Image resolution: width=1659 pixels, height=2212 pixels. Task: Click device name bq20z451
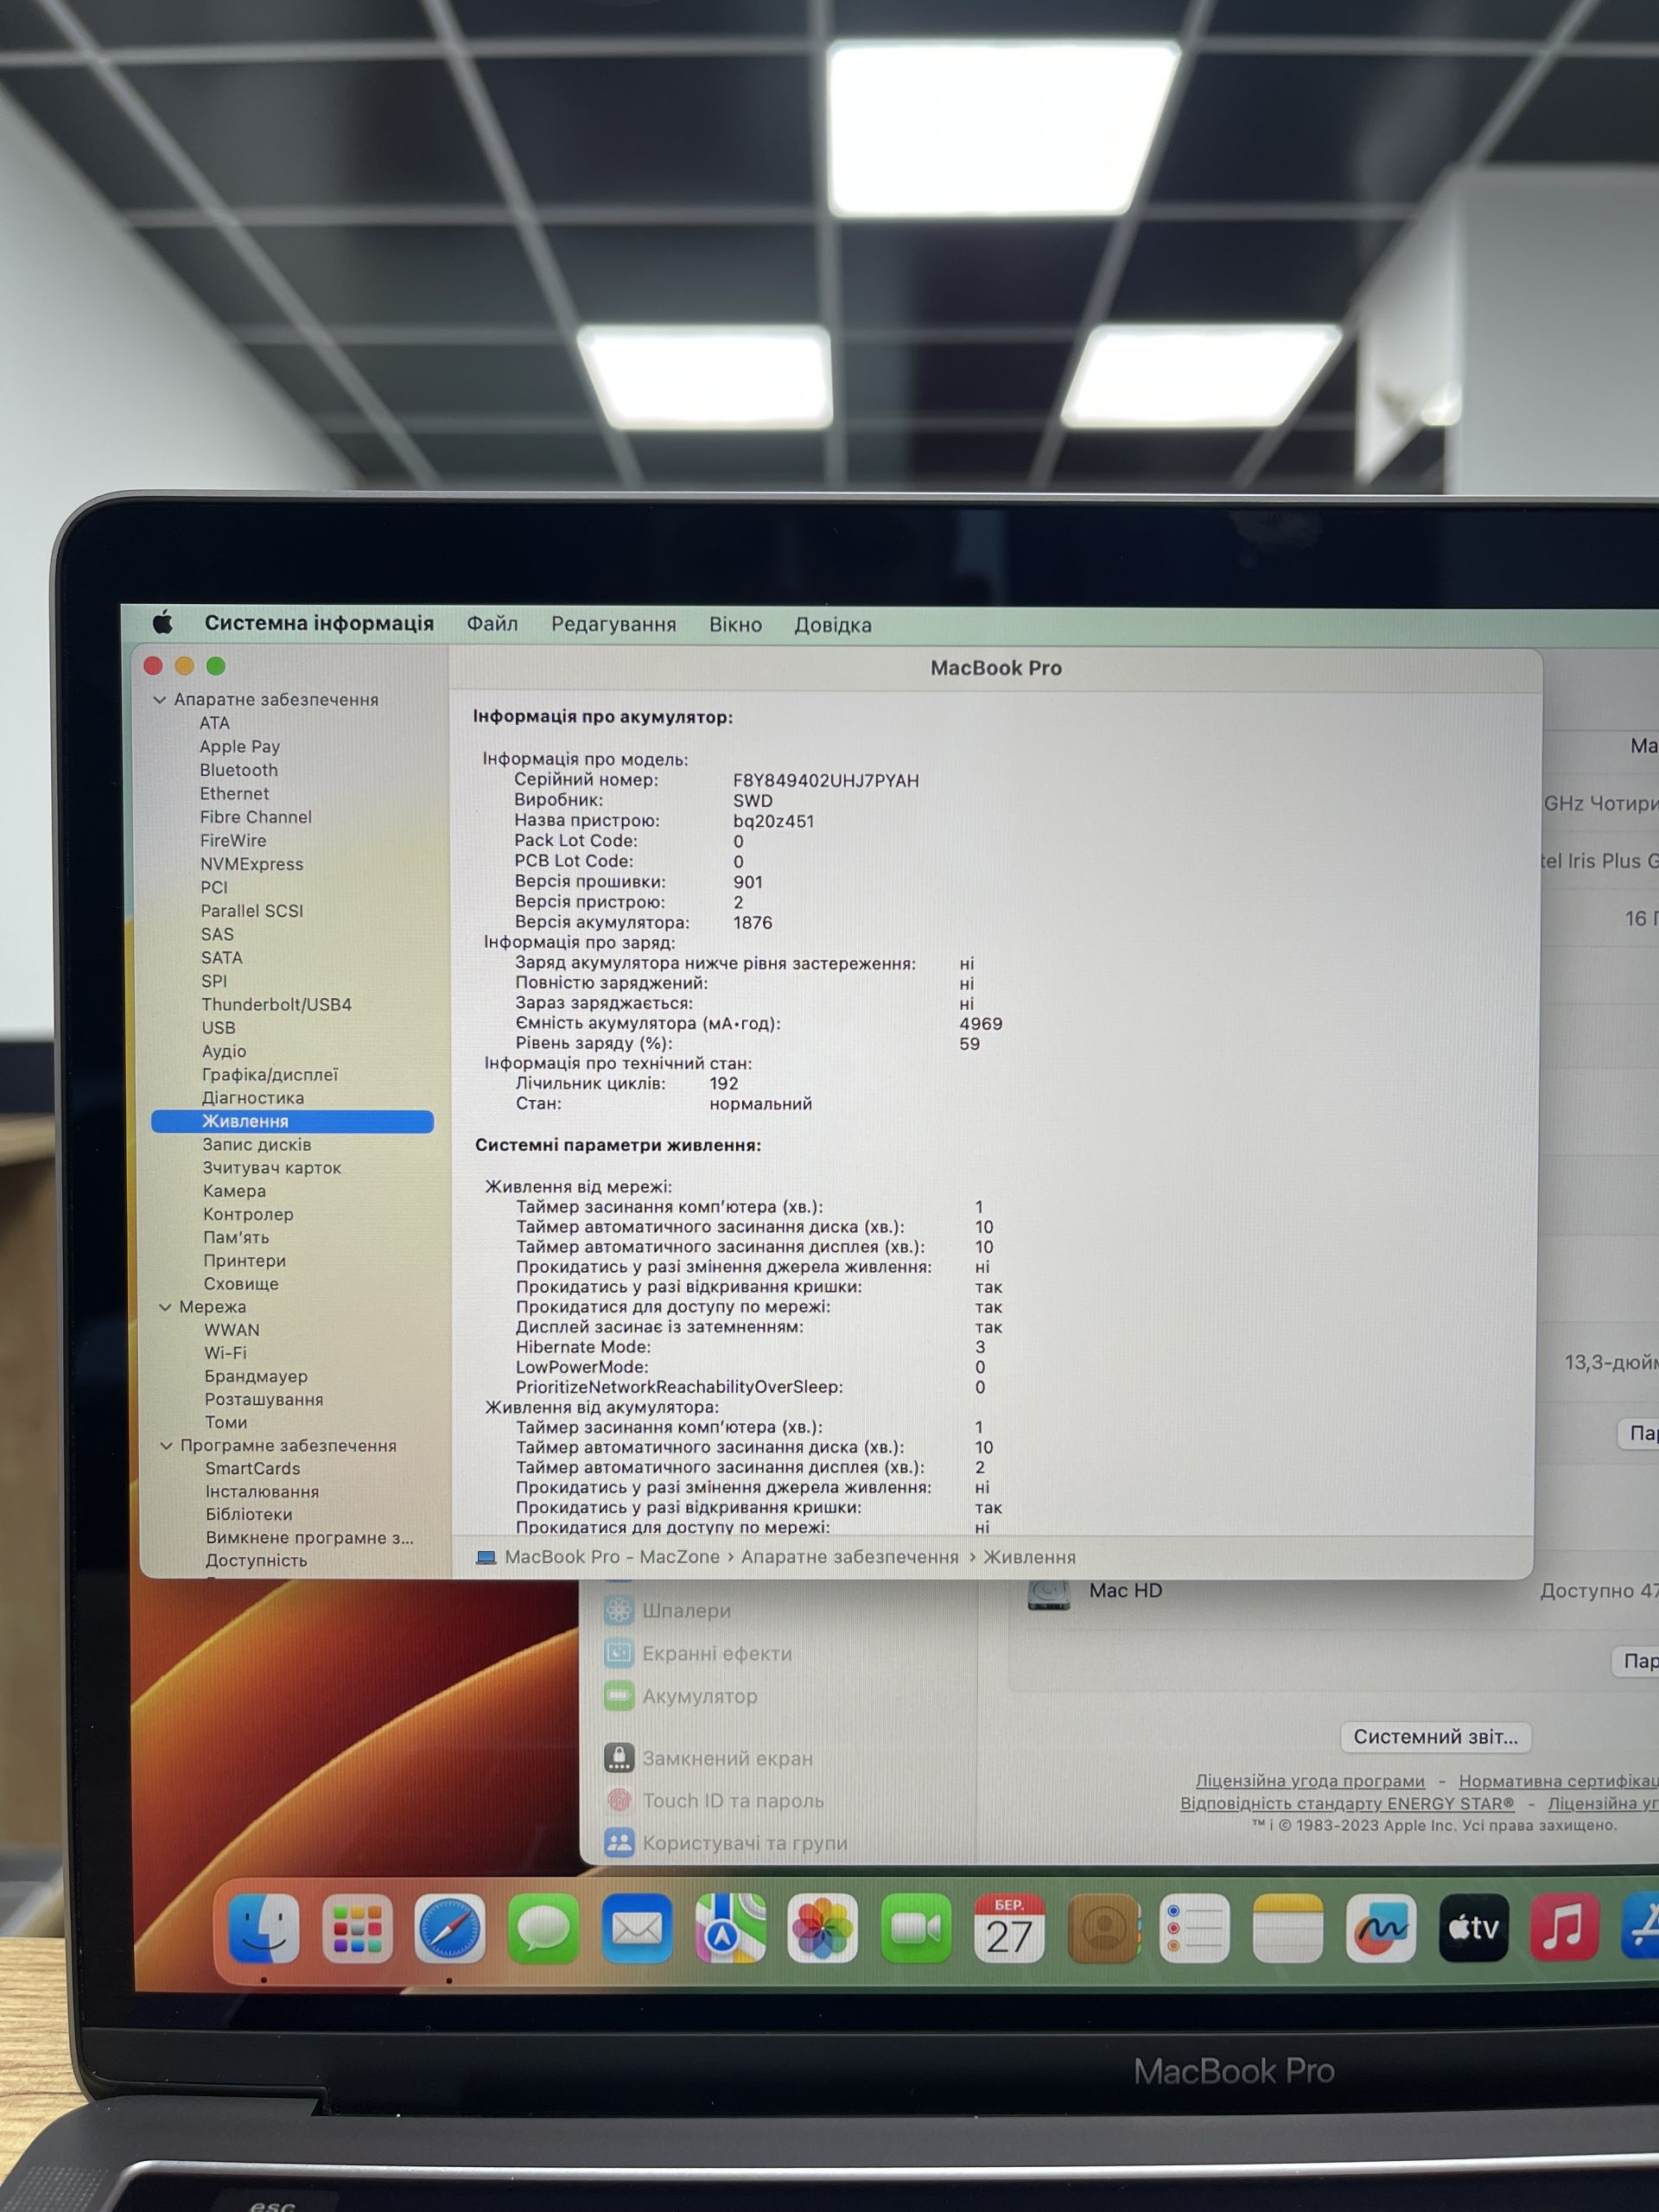[773, 821]
